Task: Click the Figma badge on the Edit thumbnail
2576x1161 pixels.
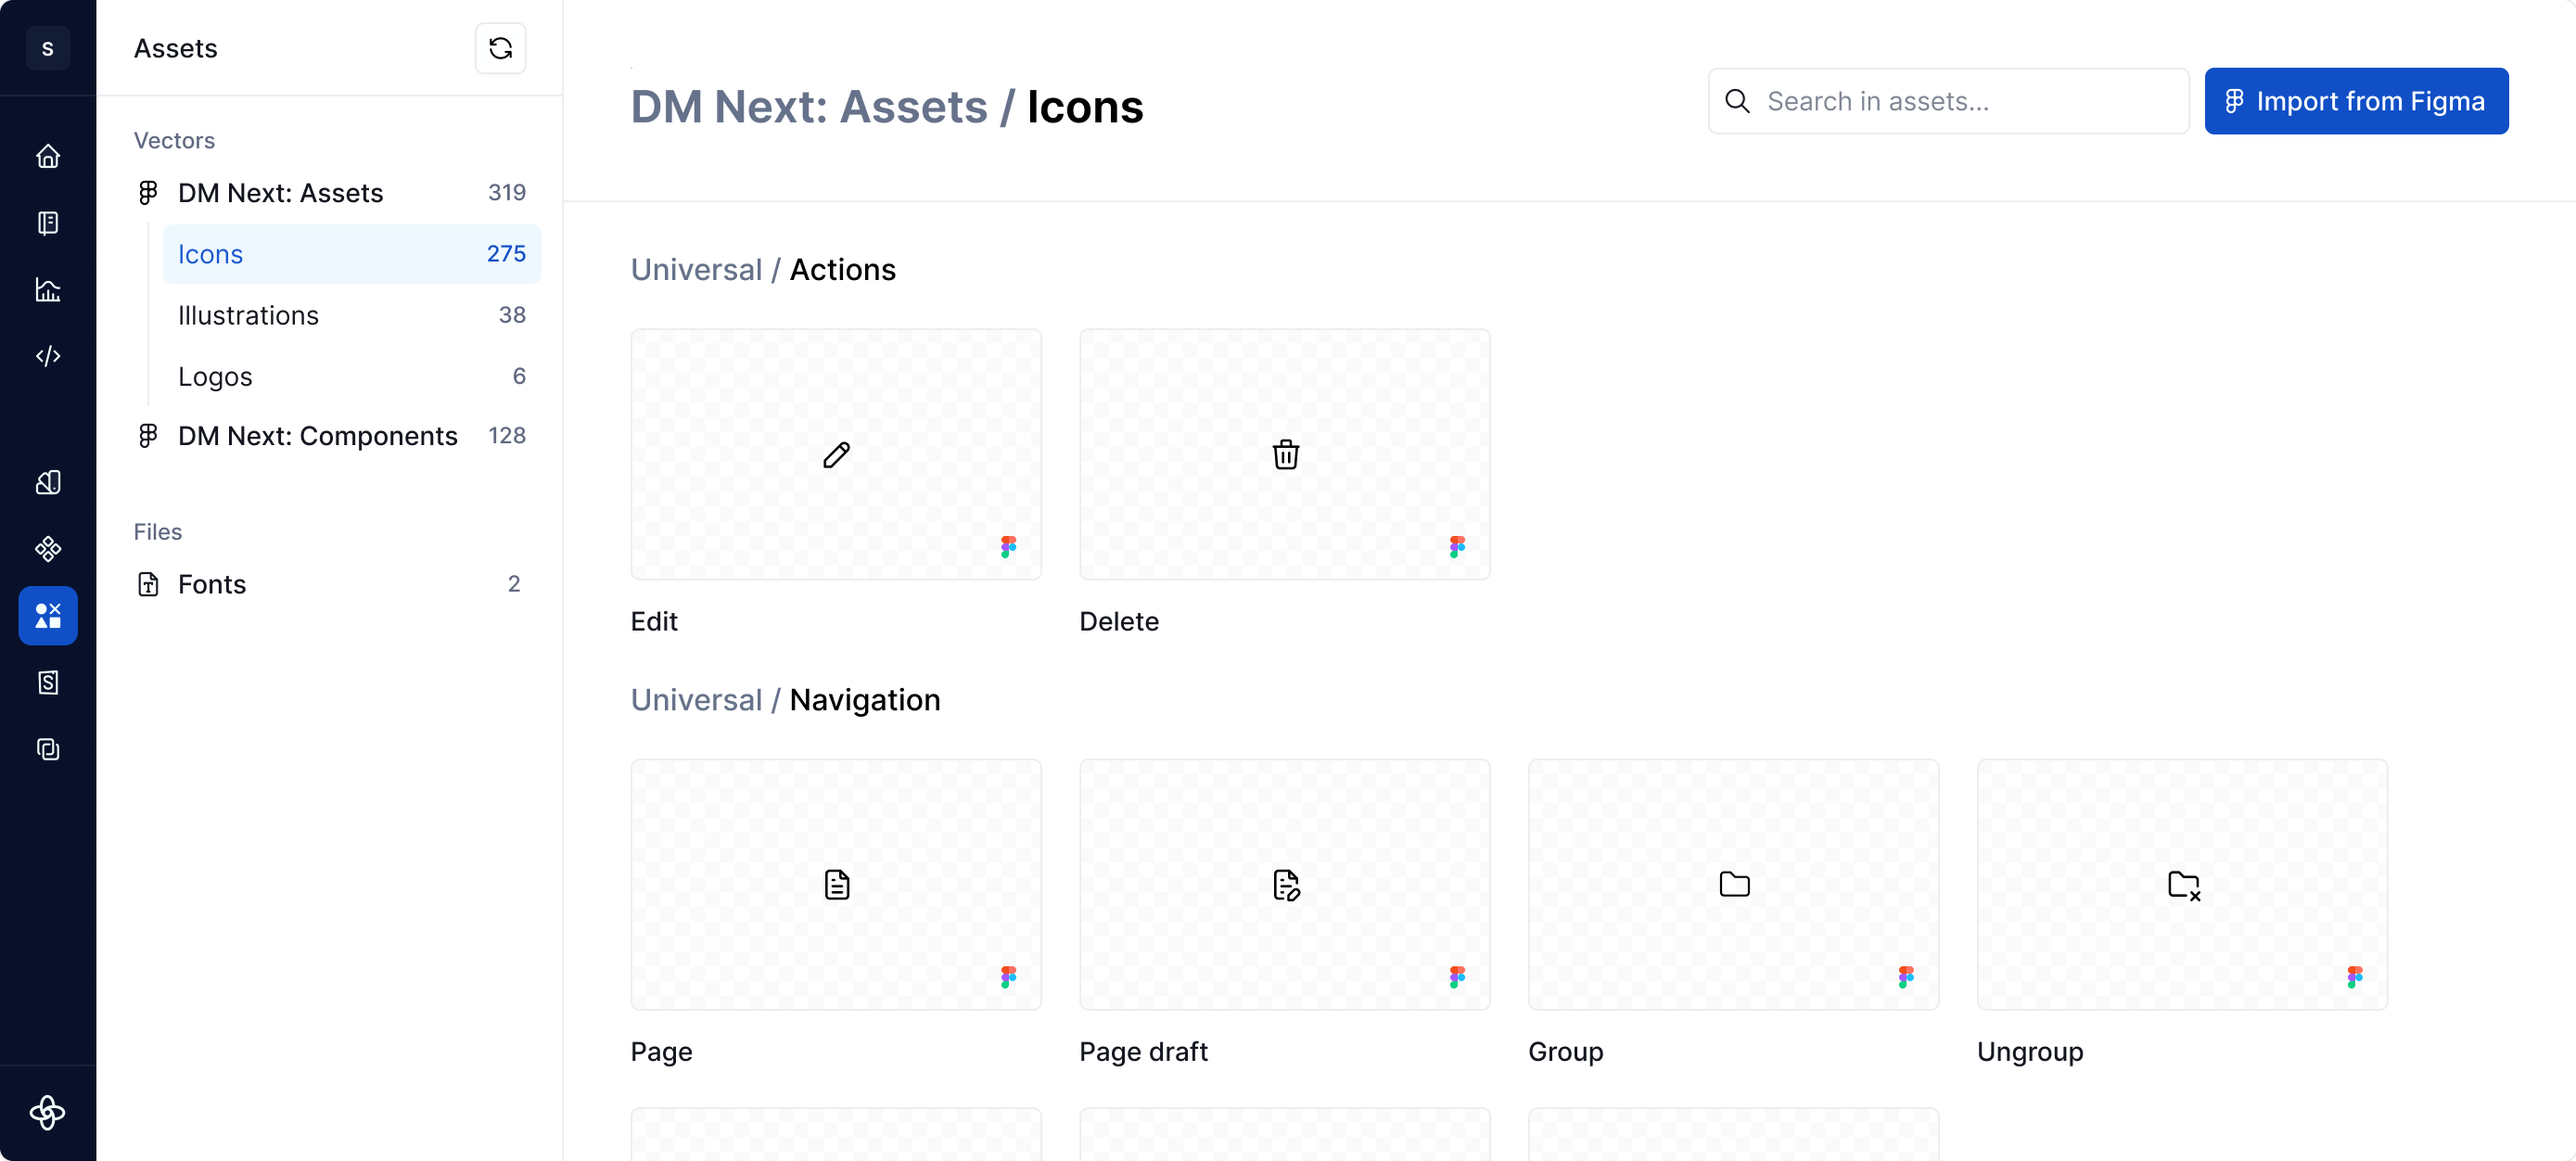Action: pos(1008,546)
